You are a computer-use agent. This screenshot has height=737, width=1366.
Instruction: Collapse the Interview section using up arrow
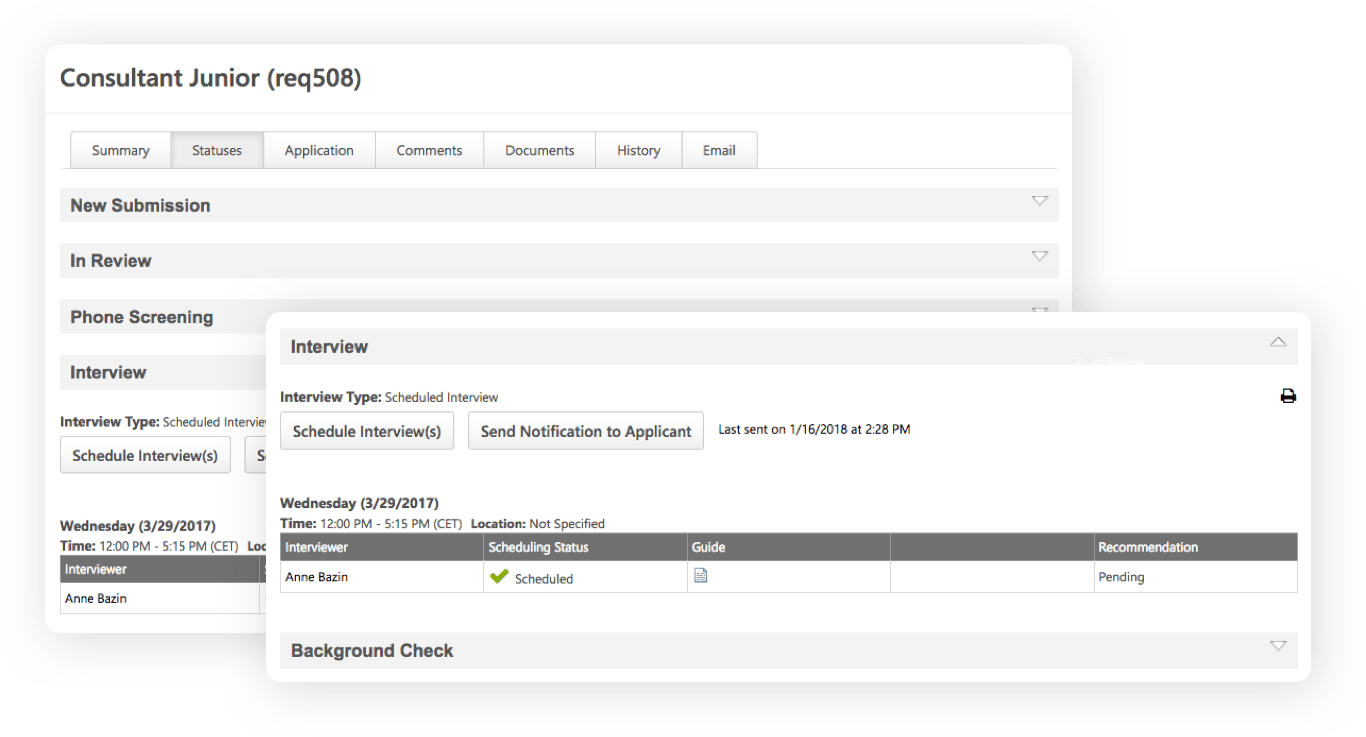click(1277, 342)
